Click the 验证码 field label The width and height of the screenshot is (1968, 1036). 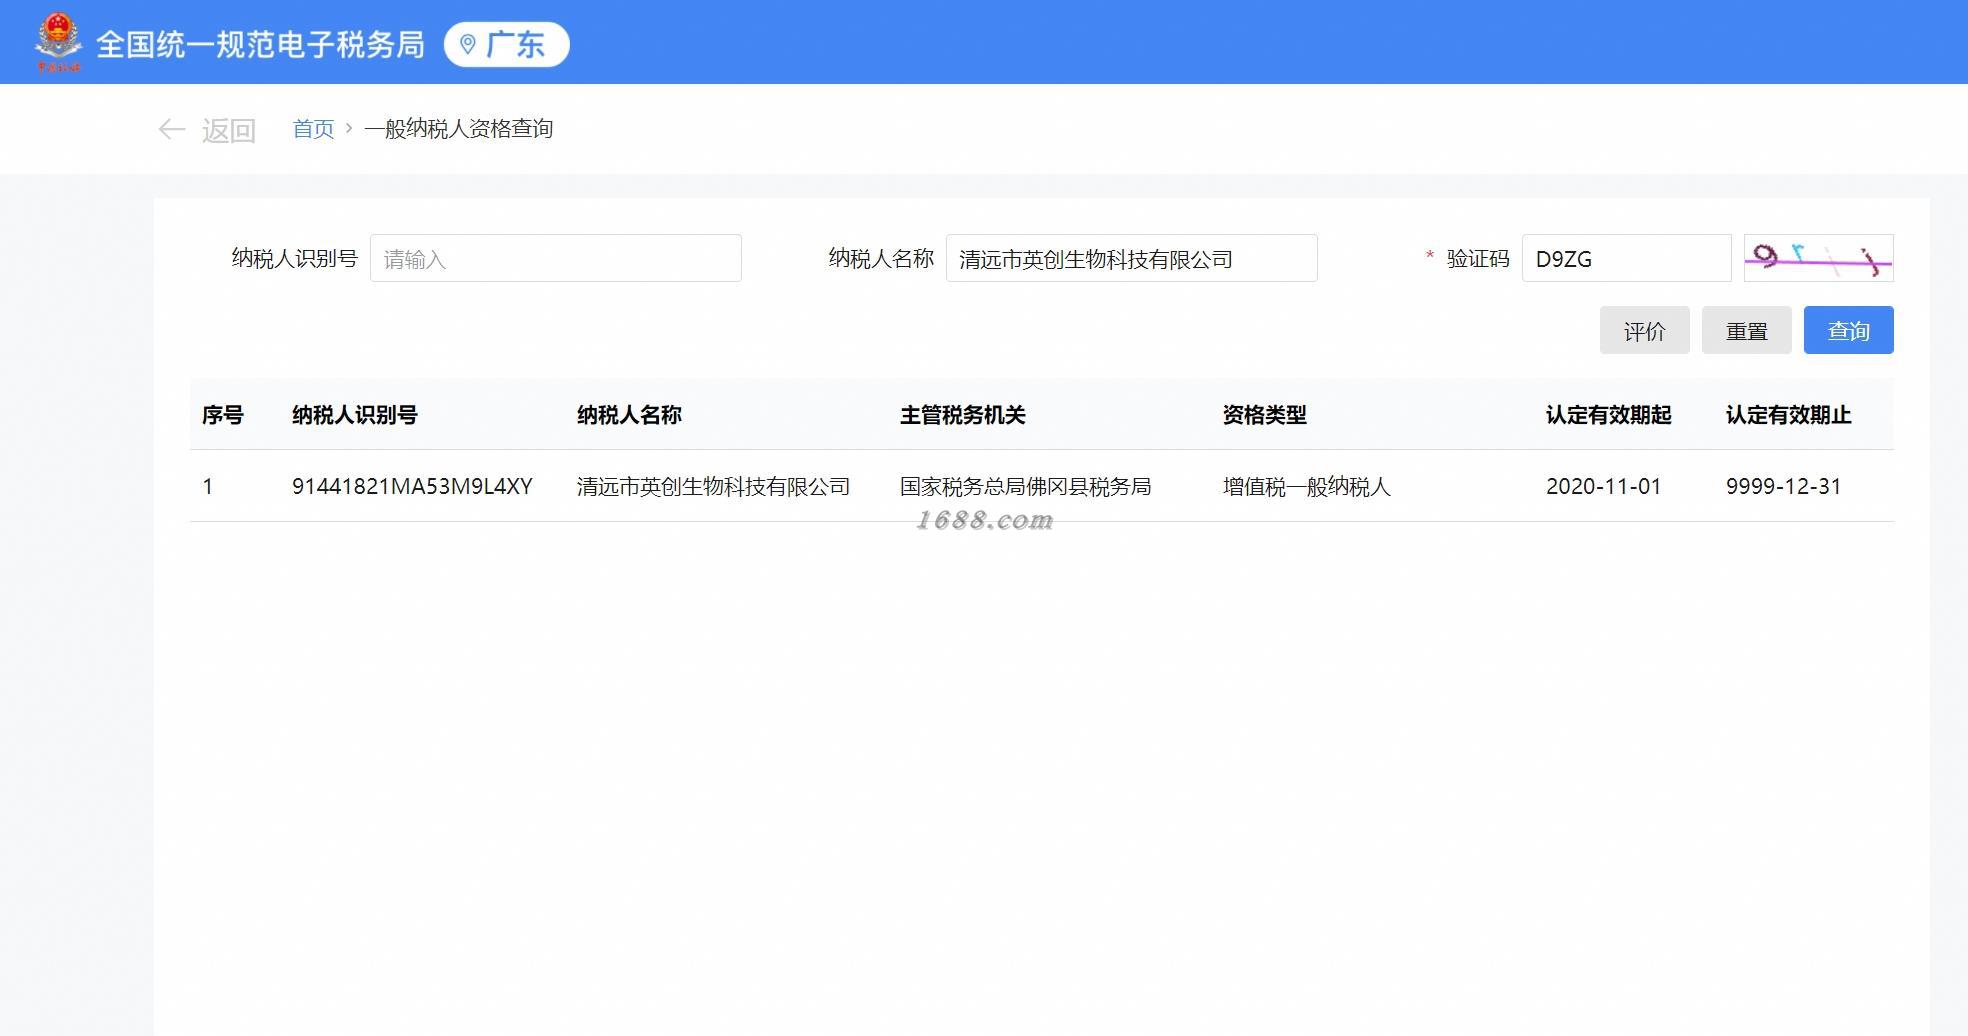tap(1478, 258)
